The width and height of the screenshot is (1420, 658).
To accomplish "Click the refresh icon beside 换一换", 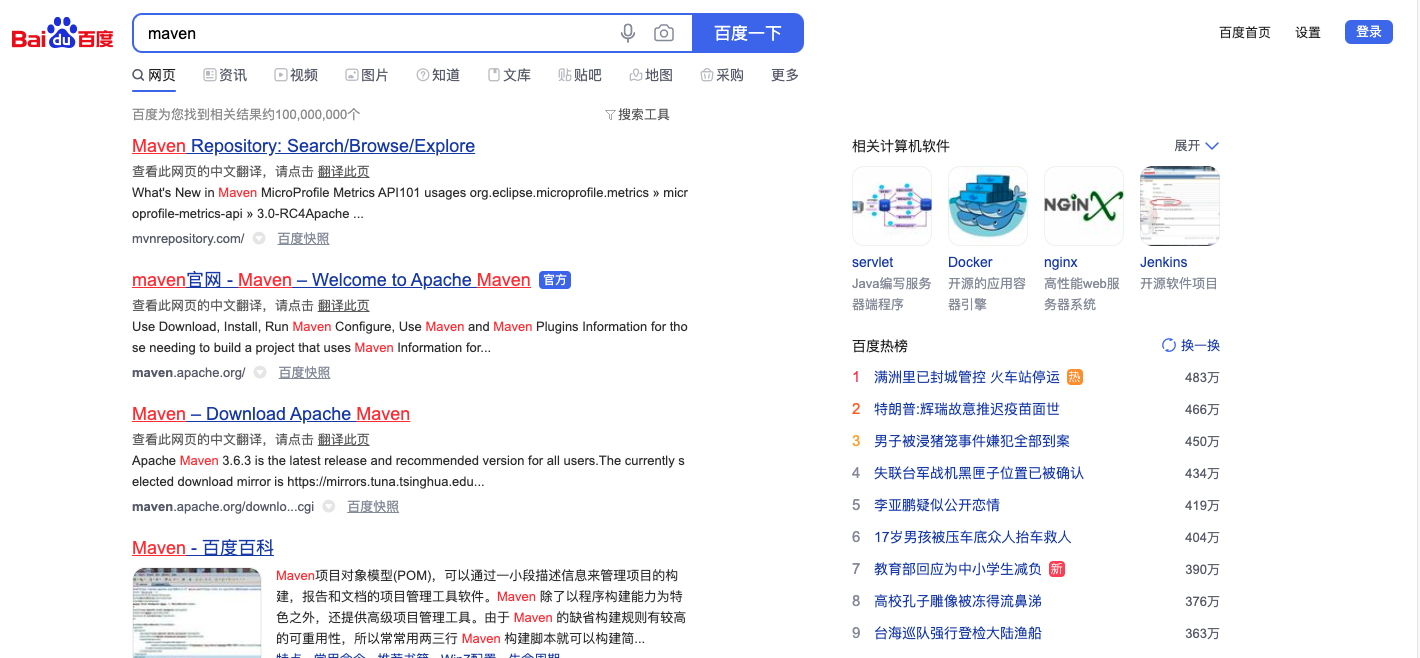I will click(1168, 345).
